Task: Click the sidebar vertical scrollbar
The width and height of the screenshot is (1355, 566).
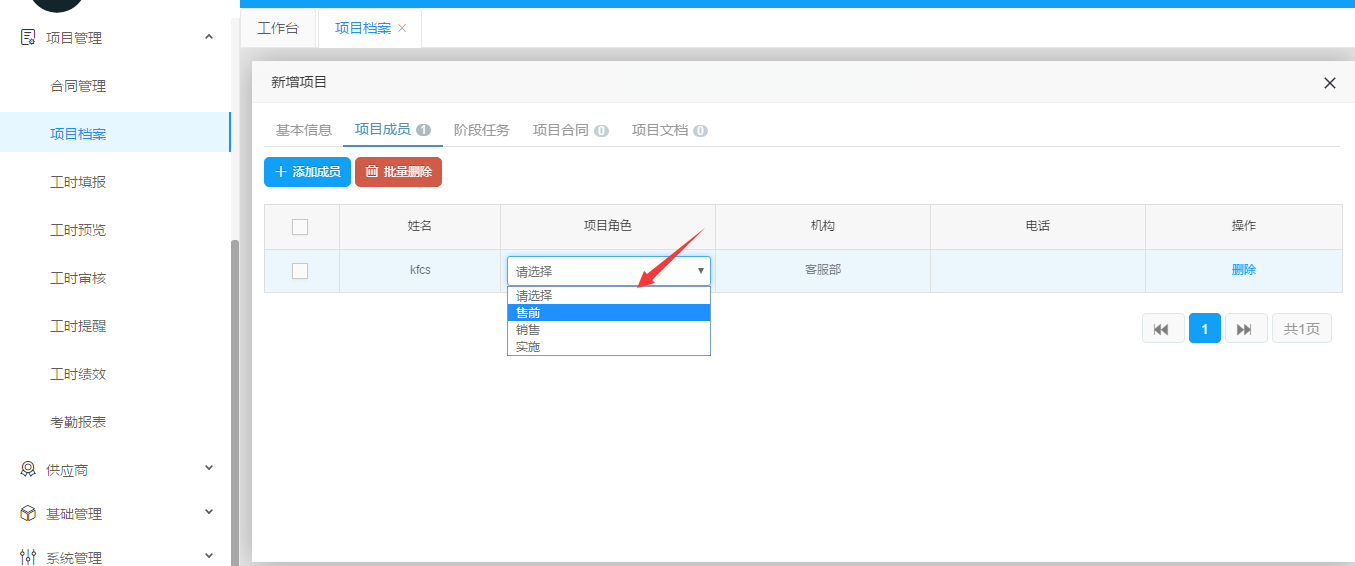Action: (x=235, y=400)
